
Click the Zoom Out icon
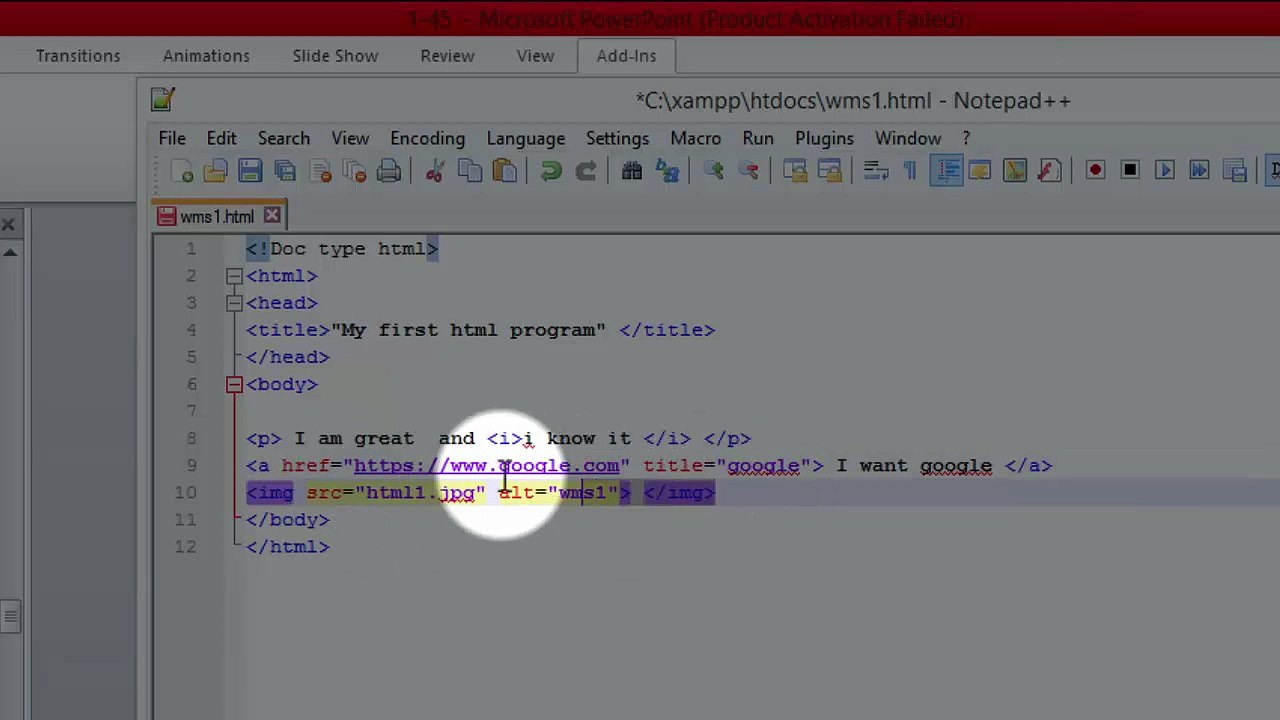click(748, 171)
